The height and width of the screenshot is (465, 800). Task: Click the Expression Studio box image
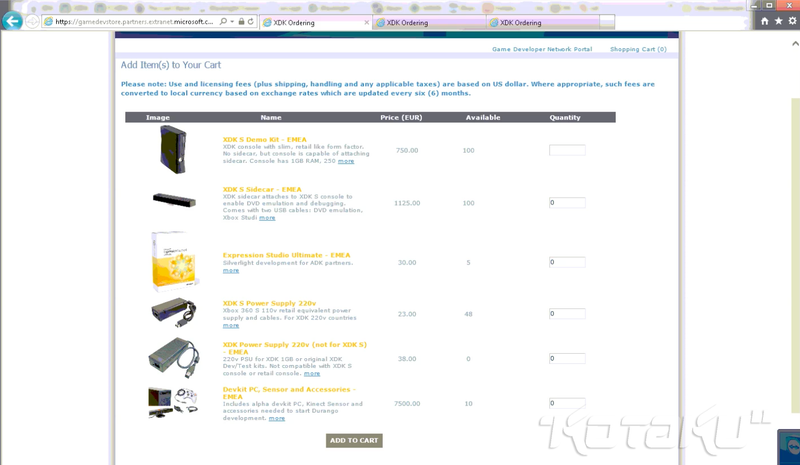[x=175, y=261]
